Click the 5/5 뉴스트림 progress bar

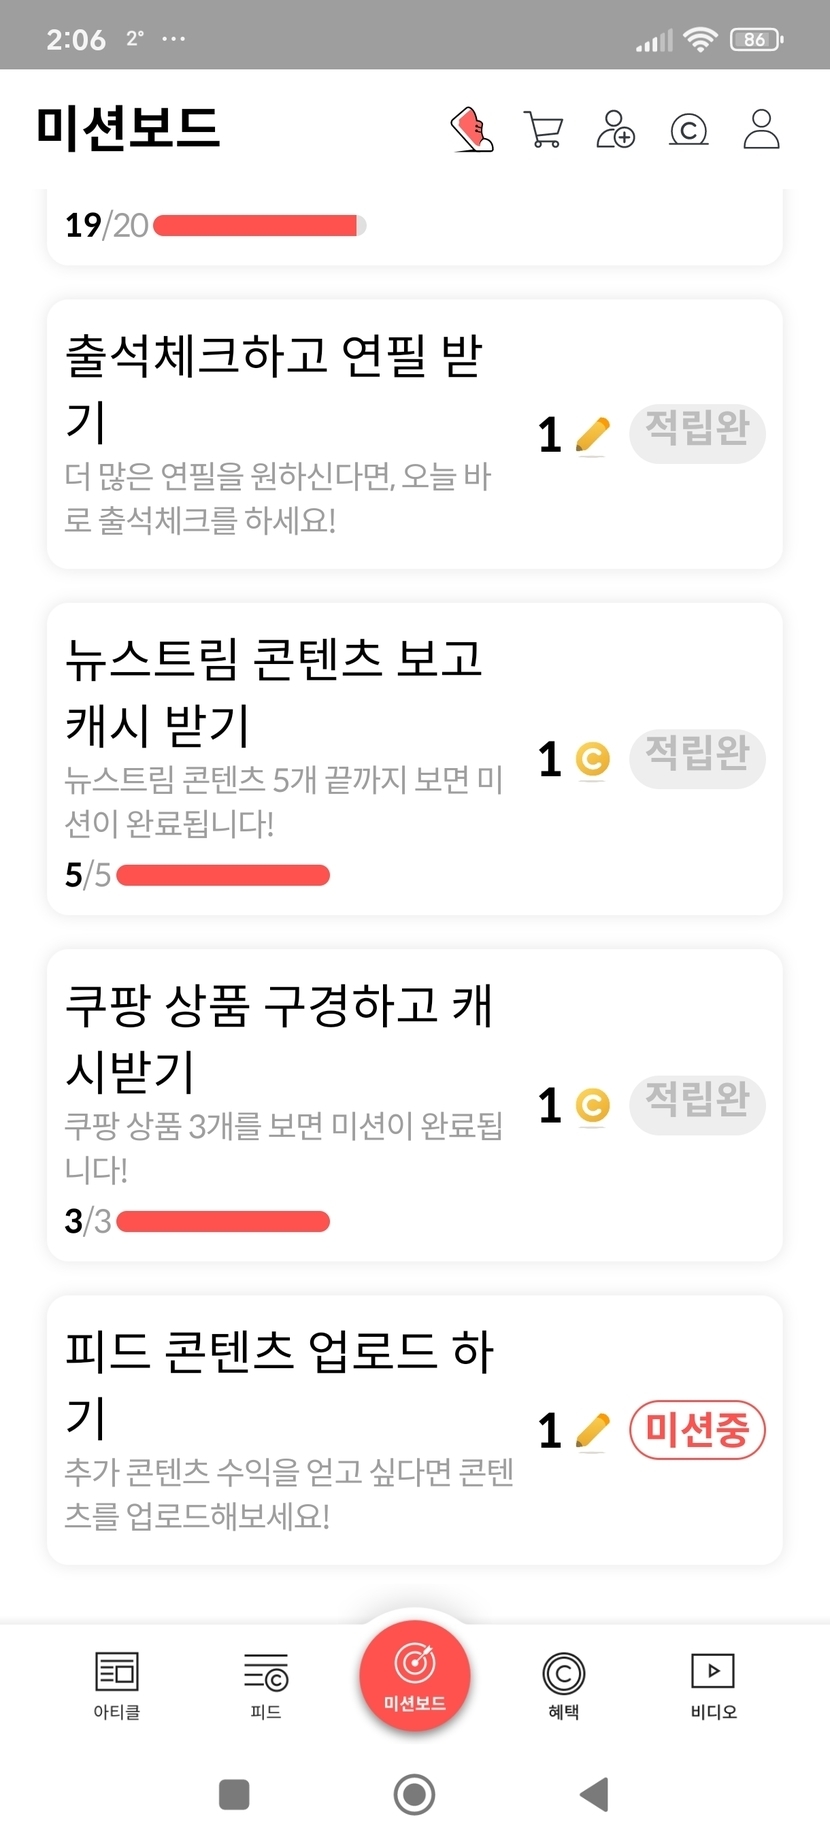pos(223,876)
